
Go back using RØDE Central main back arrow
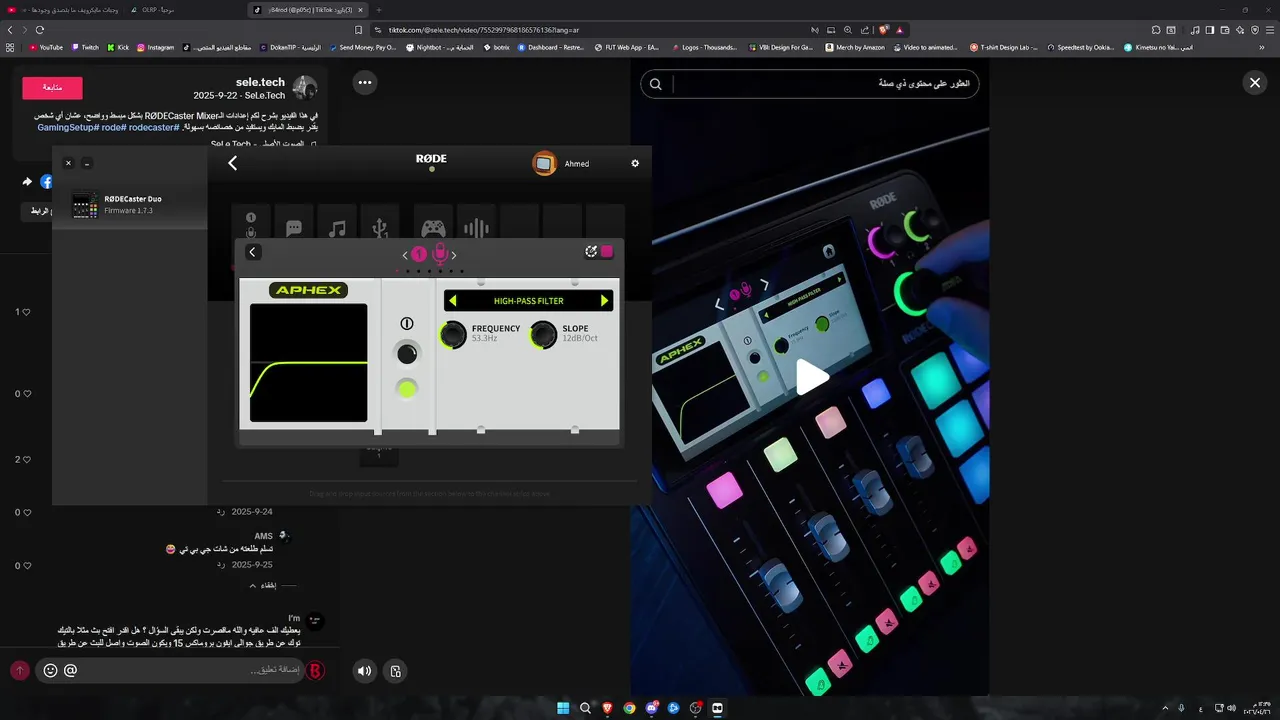[232, 163]
